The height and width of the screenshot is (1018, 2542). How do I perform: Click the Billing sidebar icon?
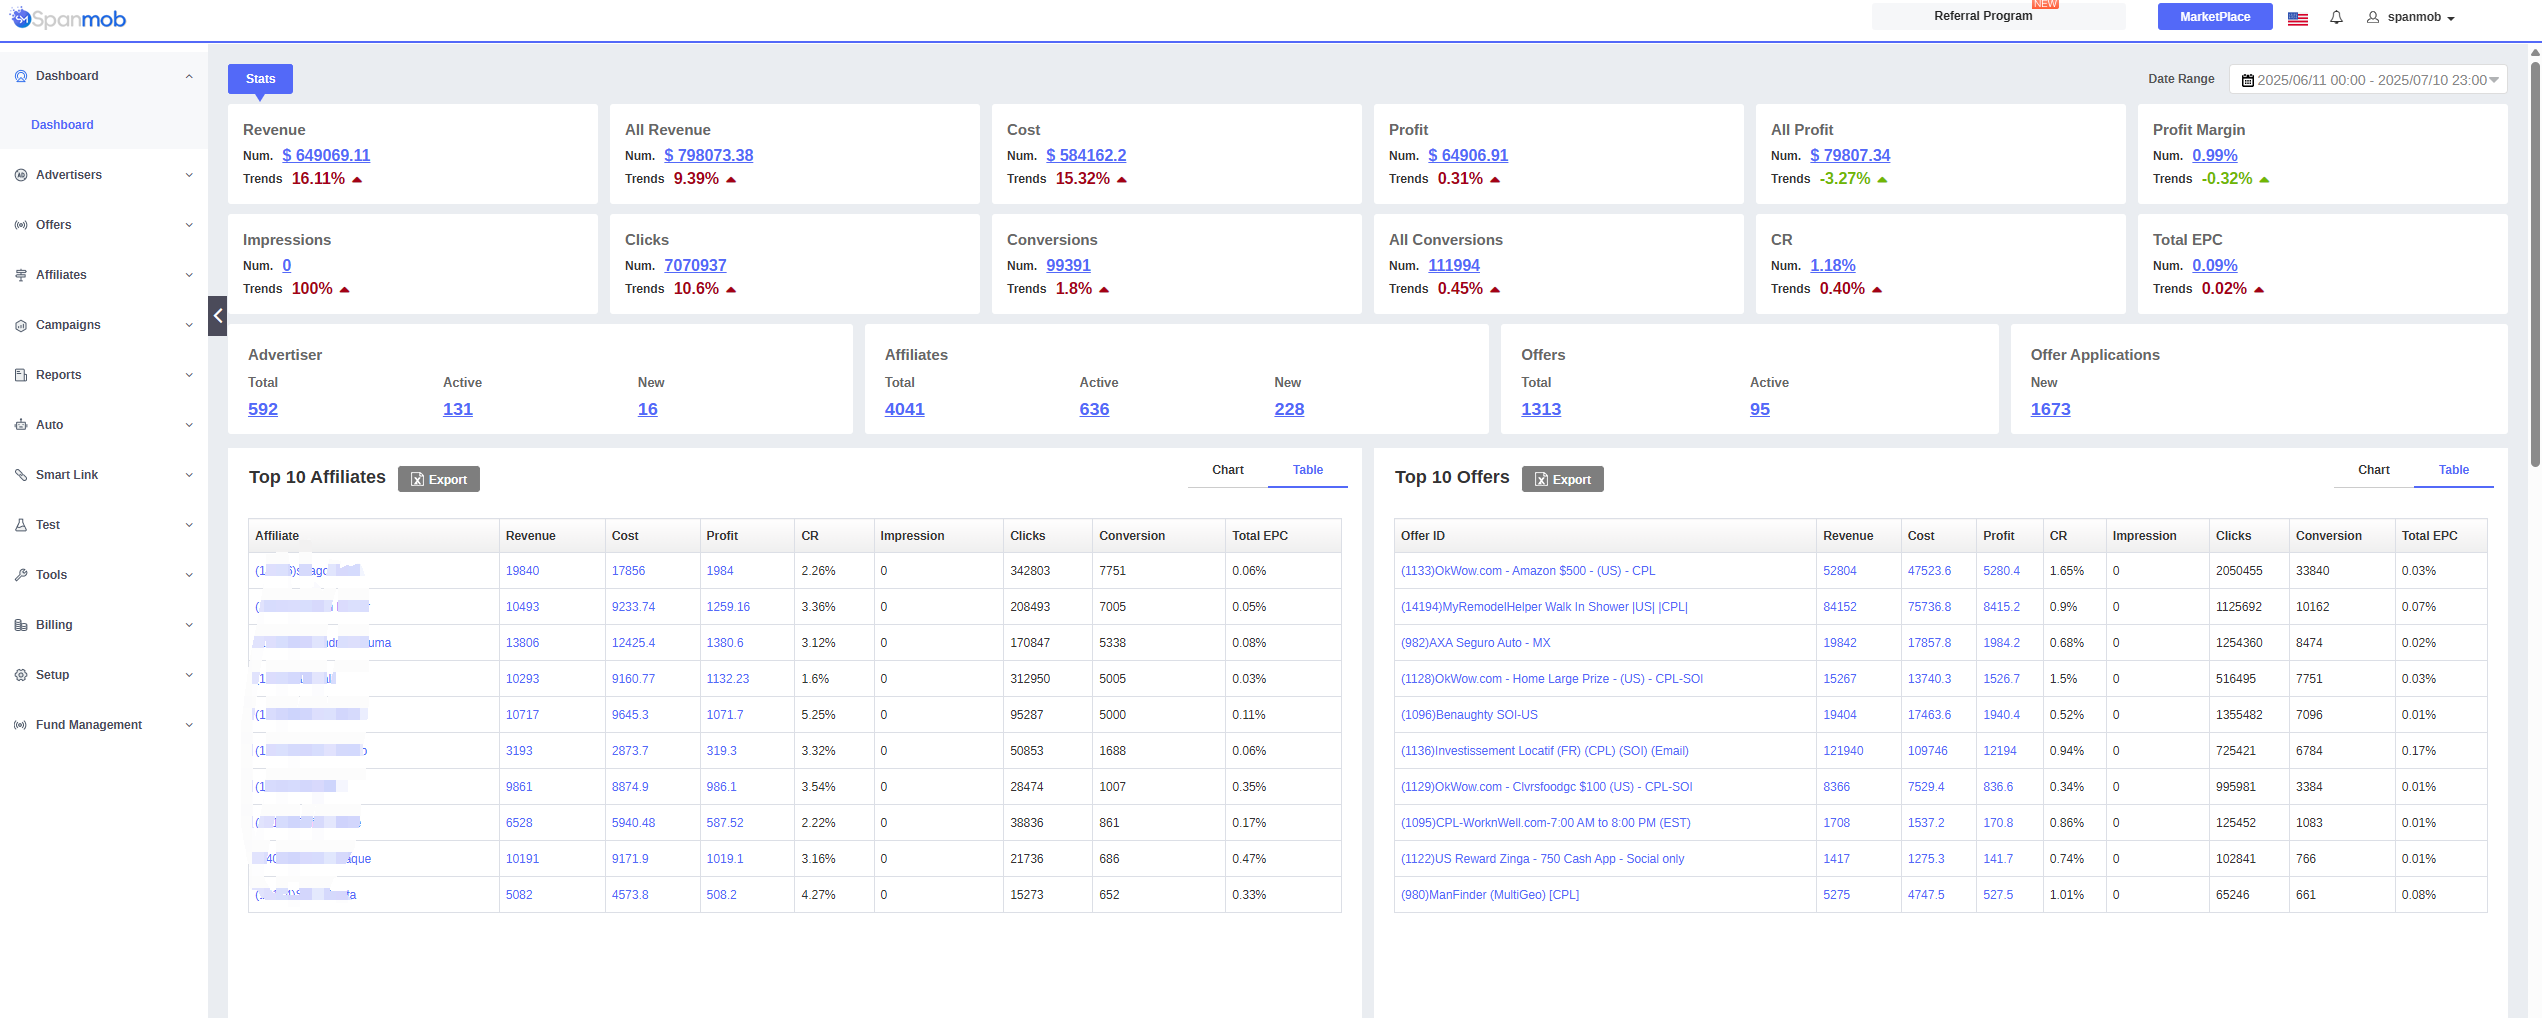click(x=21, y=625)
